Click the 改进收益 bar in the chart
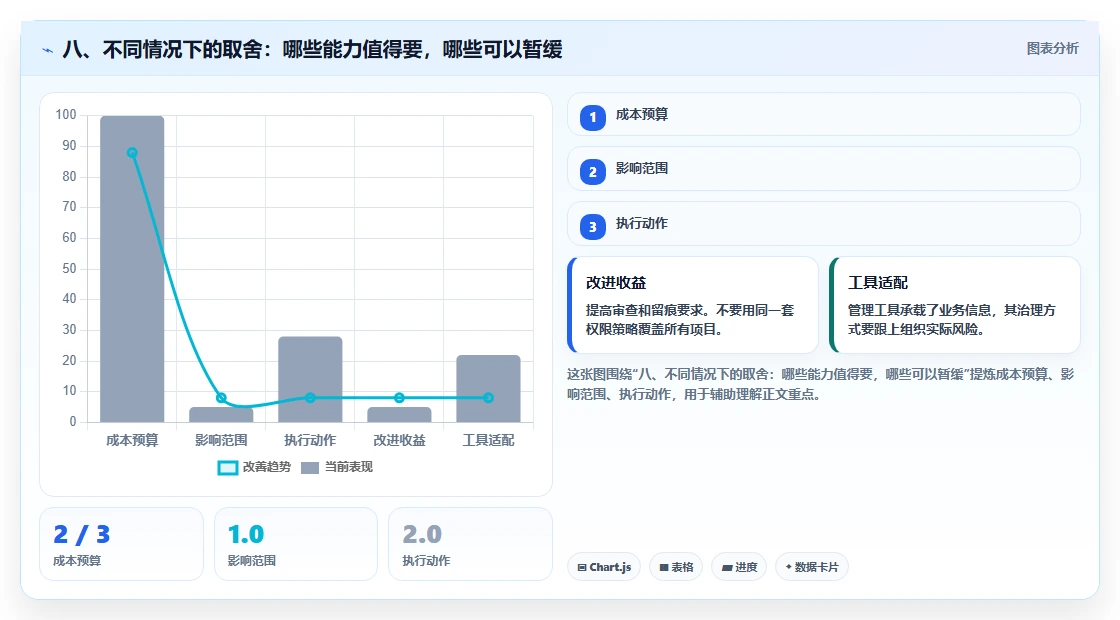 [399, 415]
